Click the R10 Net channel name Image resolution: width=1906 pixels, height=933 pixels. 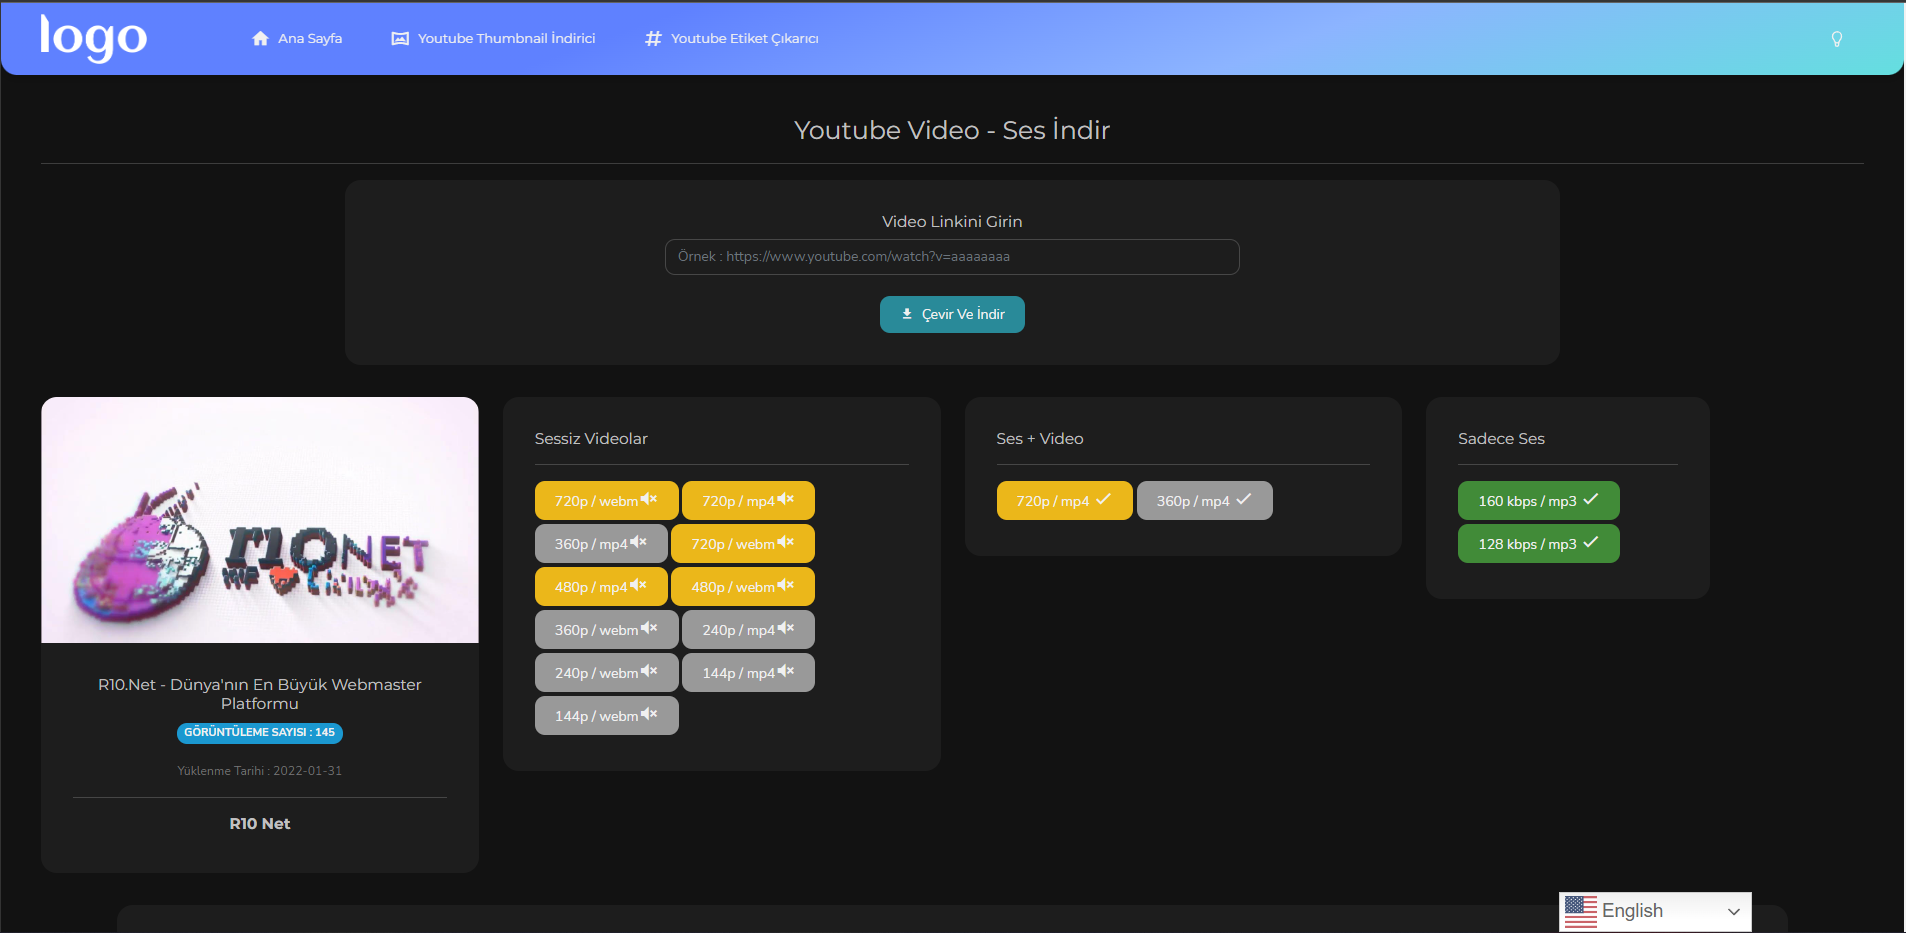point(260,824)
